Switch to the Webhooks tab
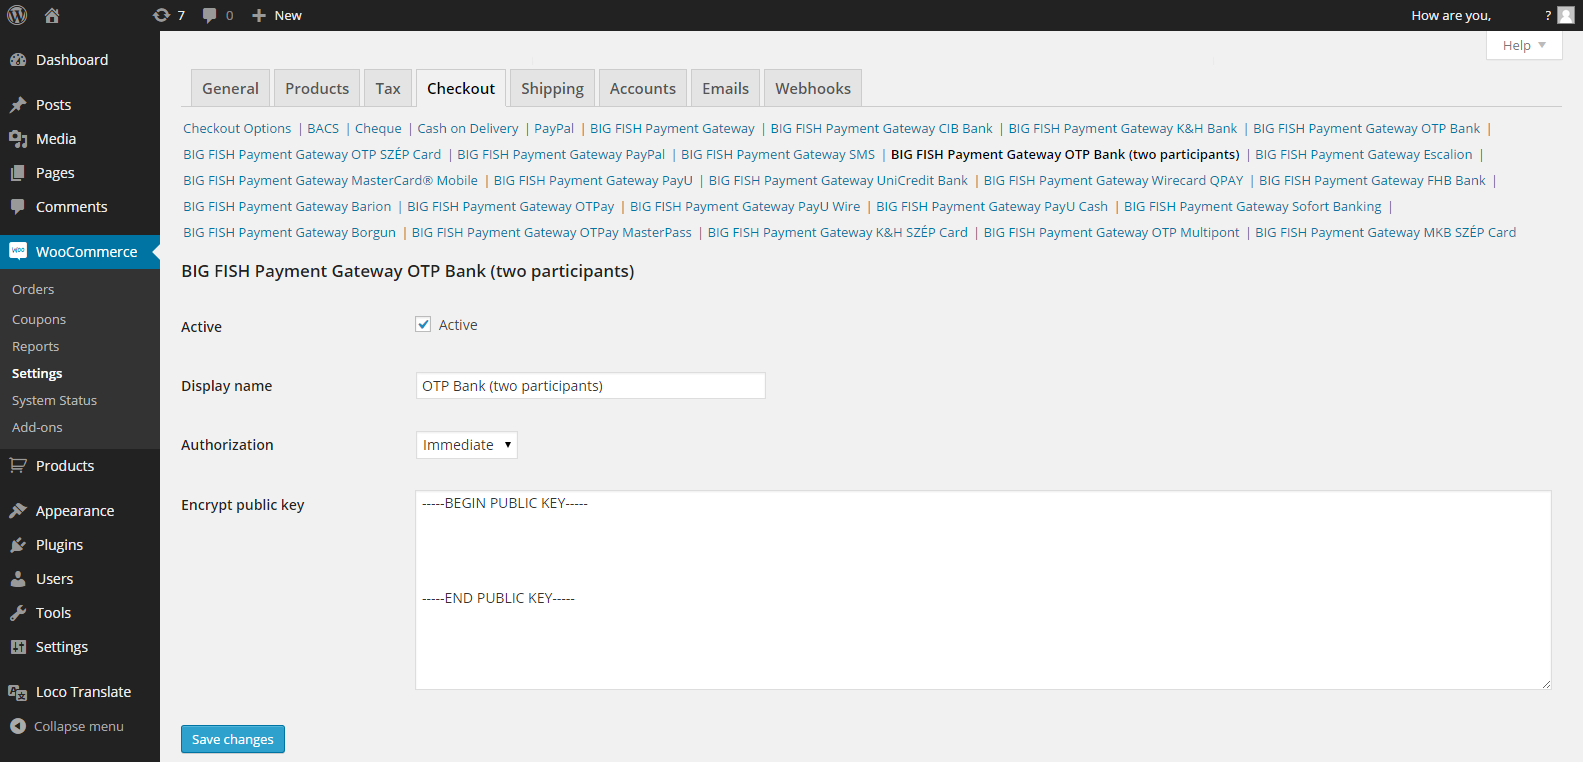This screenshot has height=762, width=1583. pyautogui.click(x=812, y=88)
